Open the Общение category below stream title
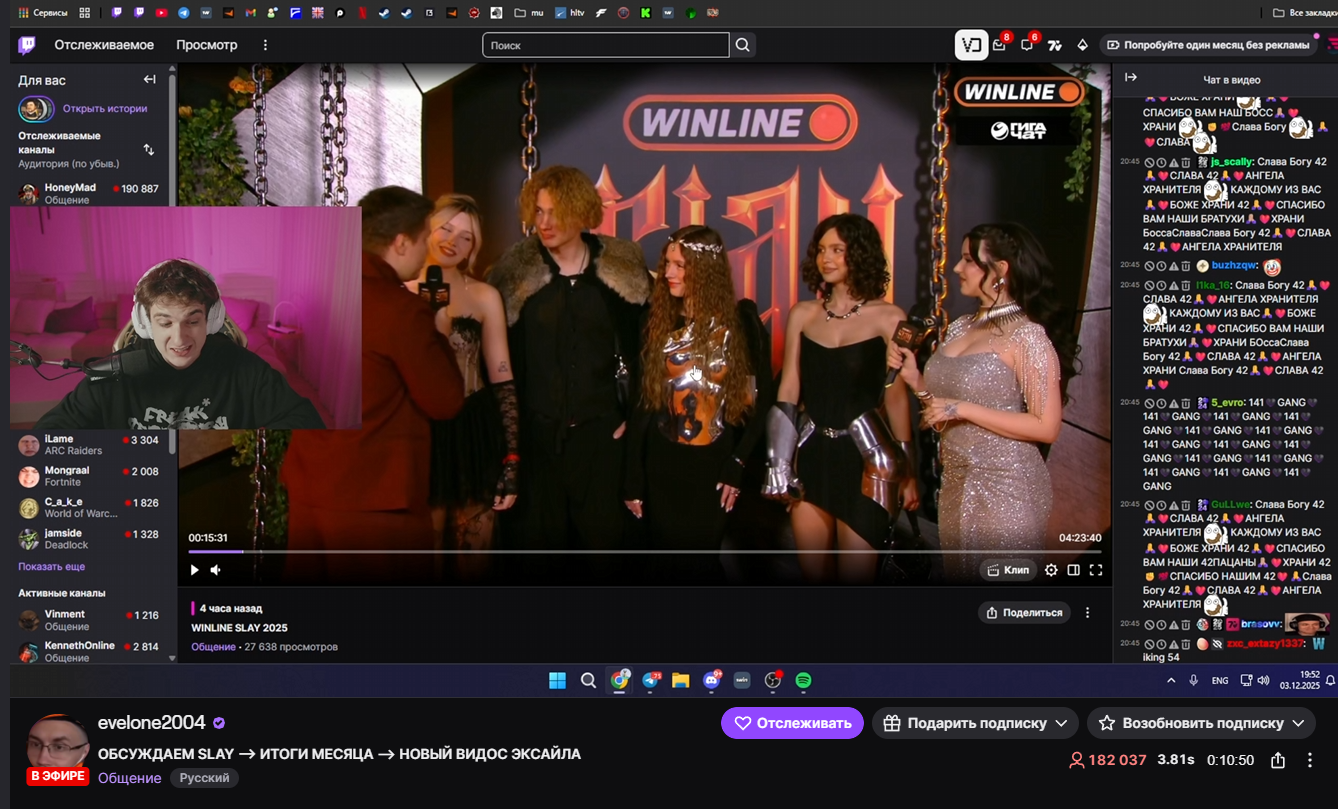This screenshot has height=809, width=1338. [x=130, y=778]
